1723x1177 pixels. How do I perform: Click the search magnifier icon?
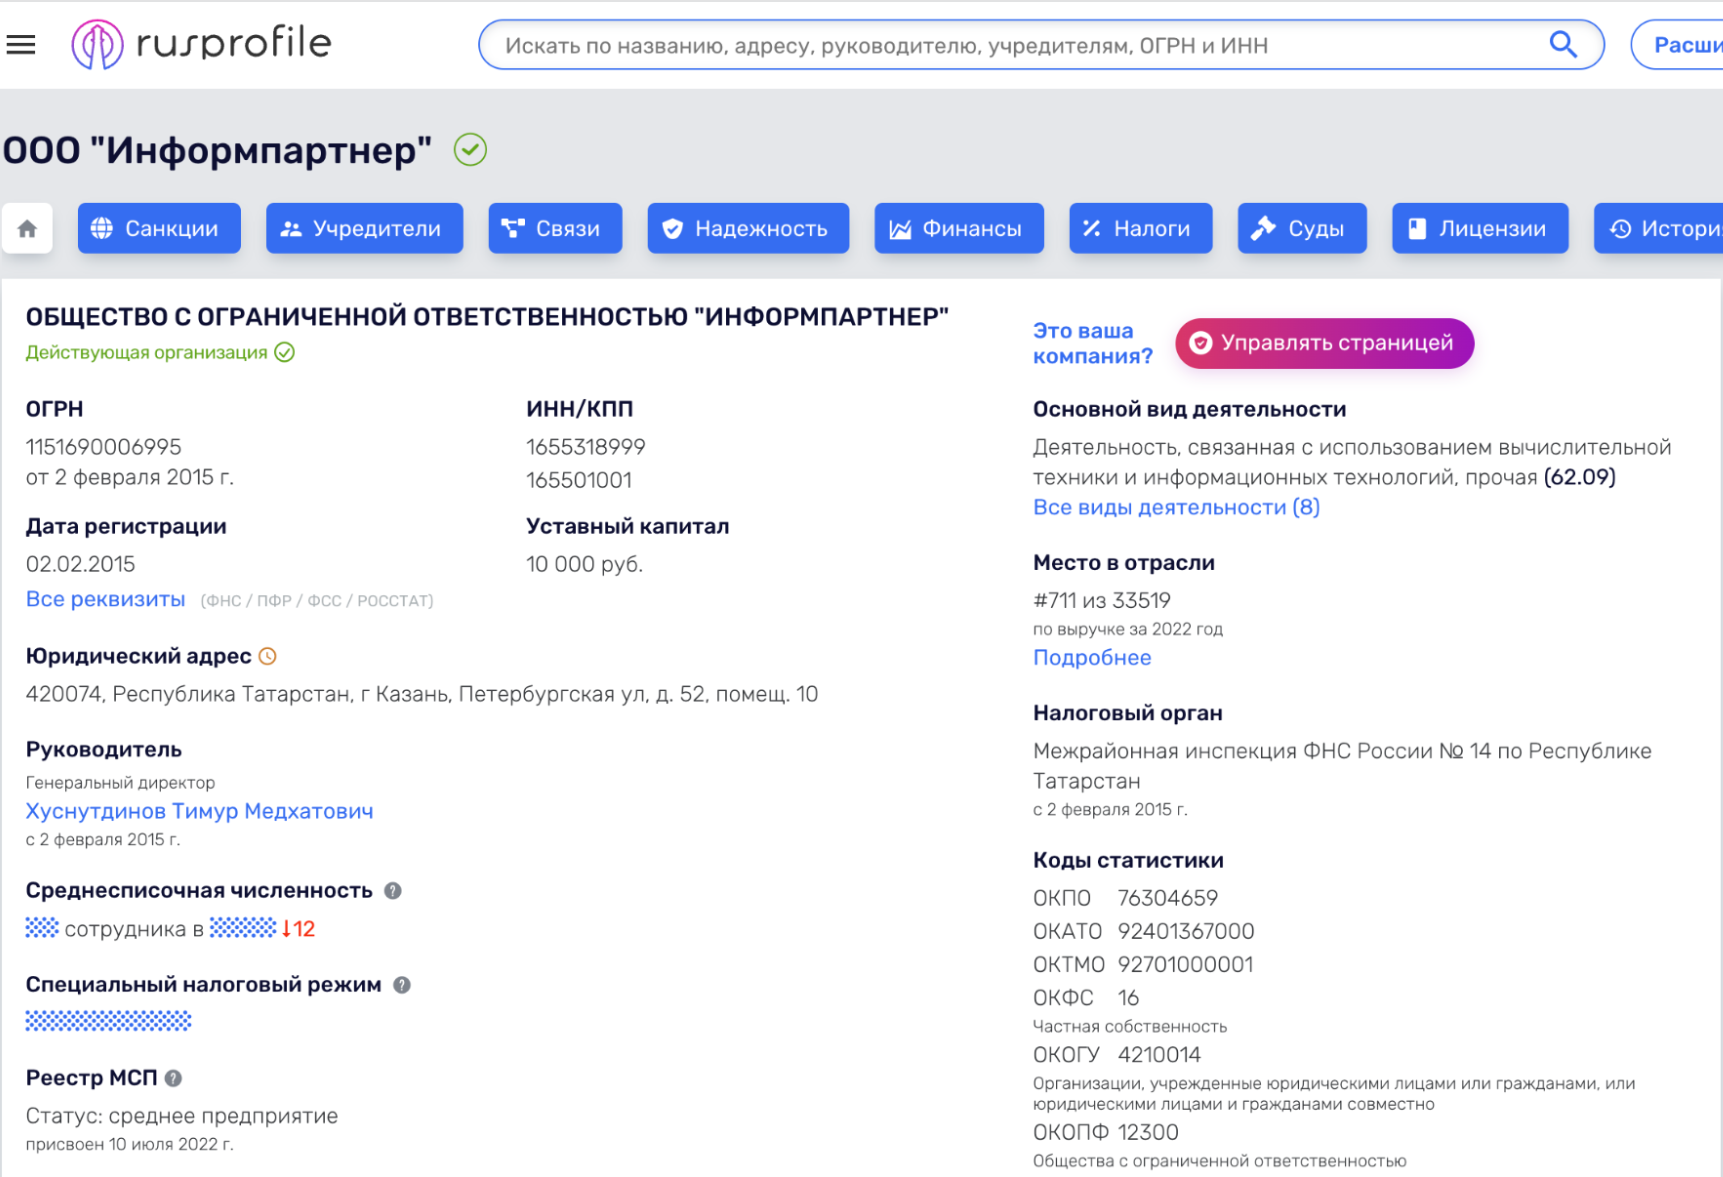(x=1563, y=45)
